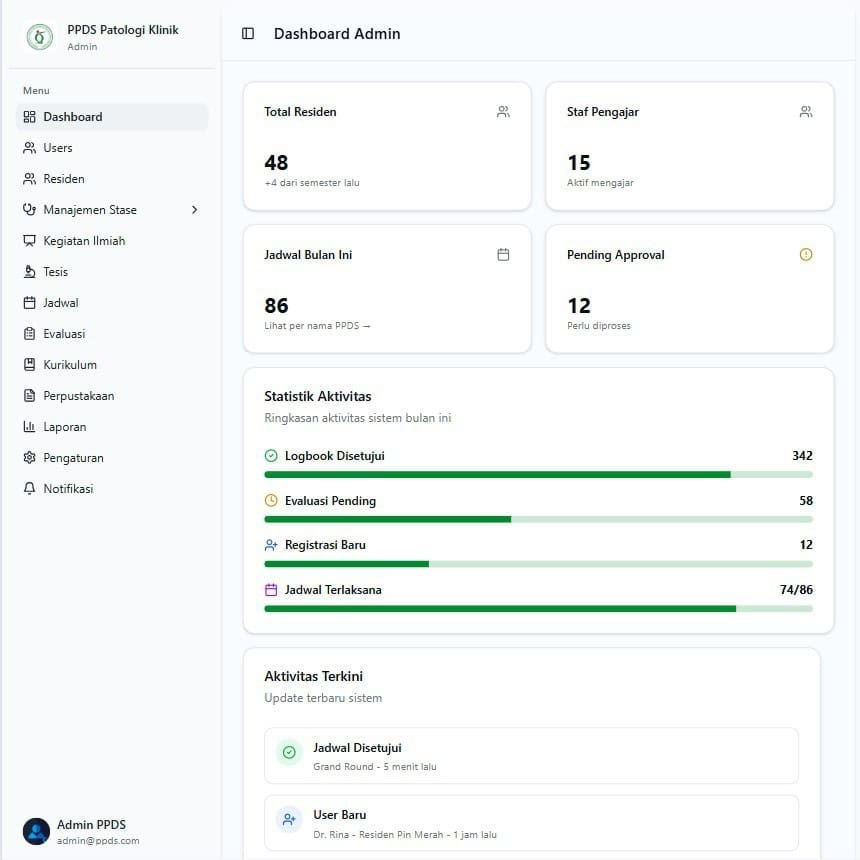Click the Staf Pengajar users icon

point(806,112)
